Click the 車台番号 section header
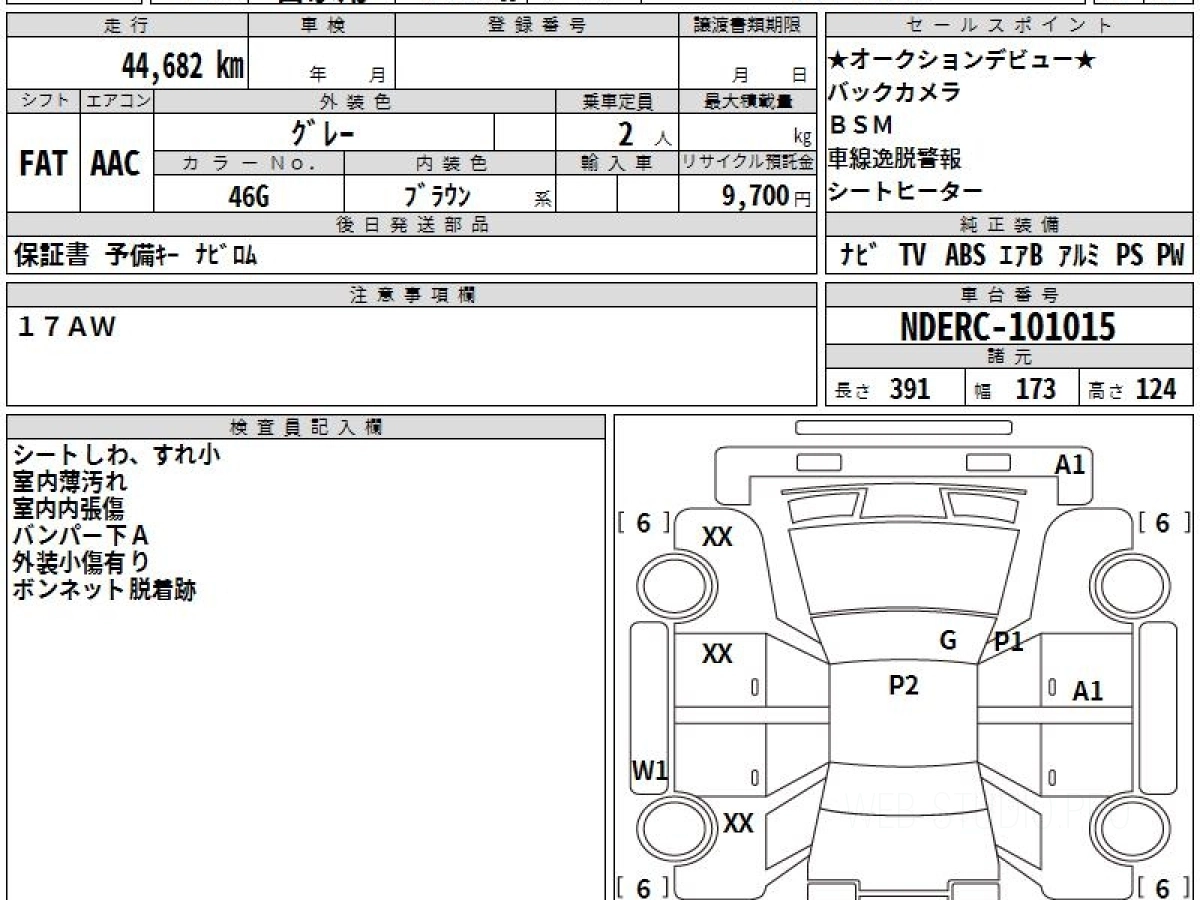This screenshot has height=900, width=1200. tap(1010, 294)
